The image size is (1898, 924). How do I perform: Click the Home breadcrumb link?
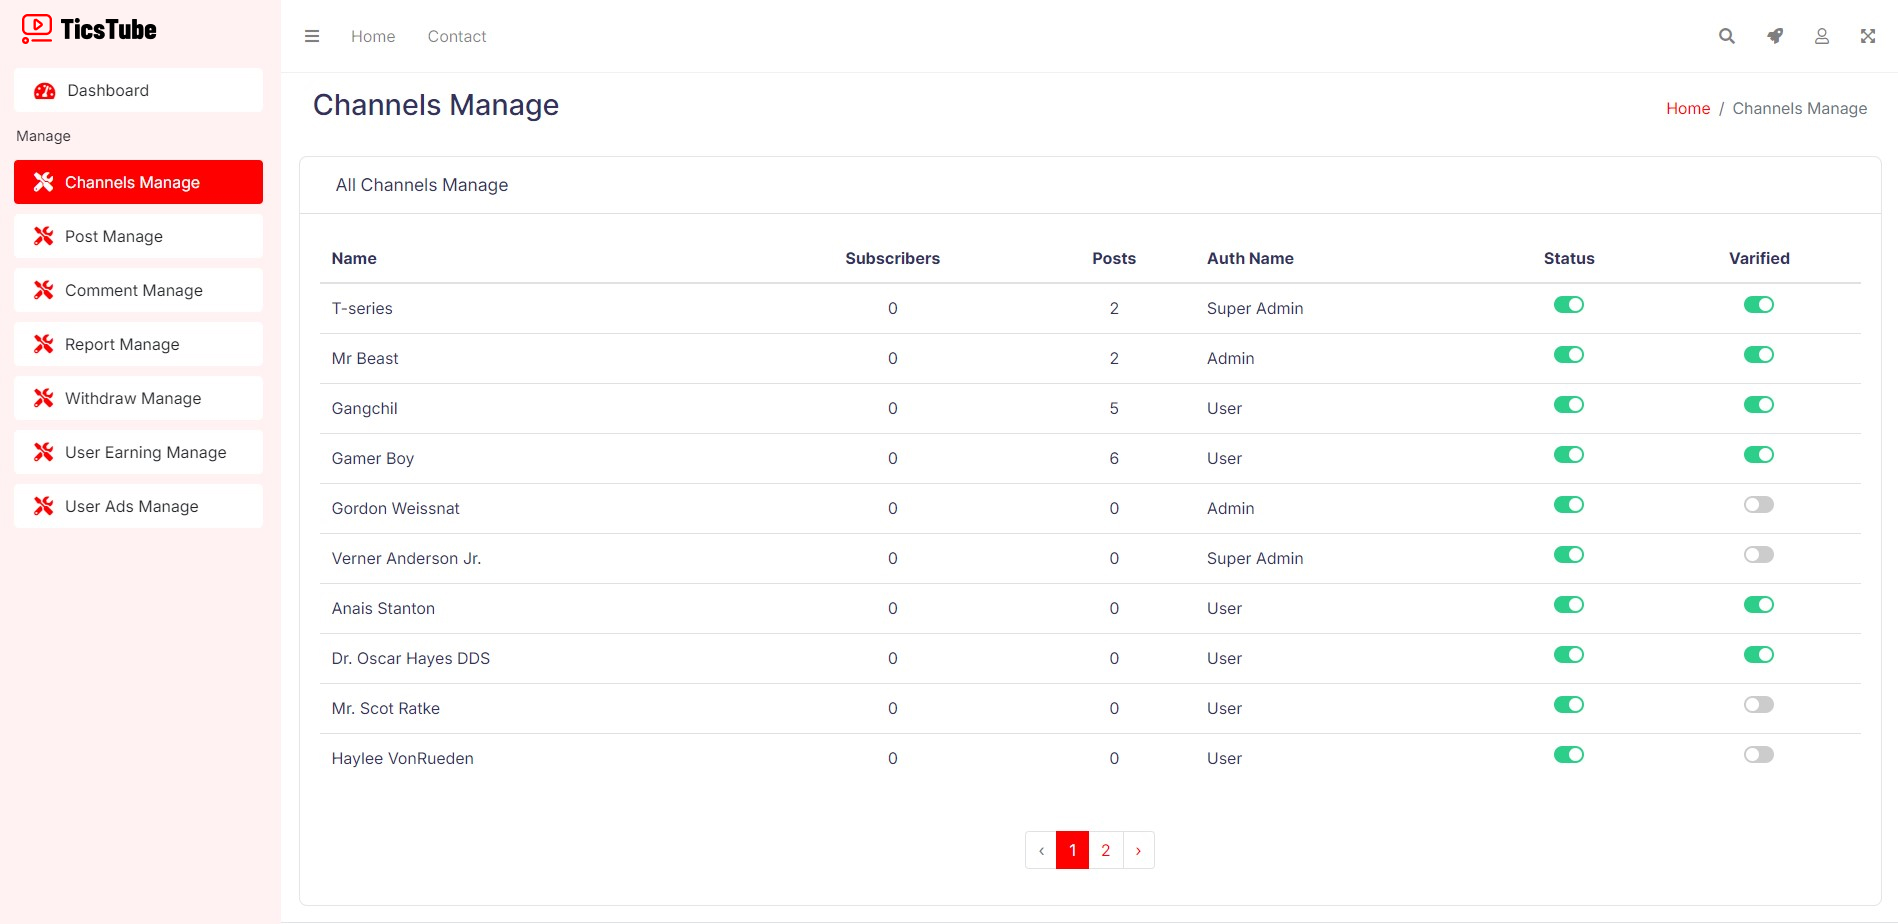pos(1687,108)
